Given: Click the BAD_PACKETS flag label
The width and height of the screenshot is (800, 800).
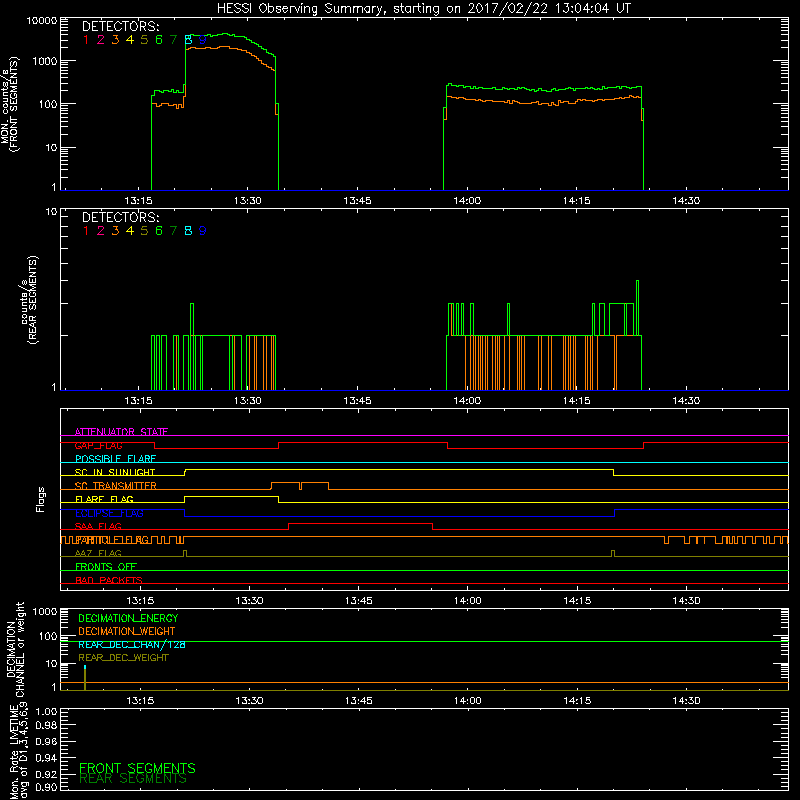Looking at the screenshot, I should point(109,580).
